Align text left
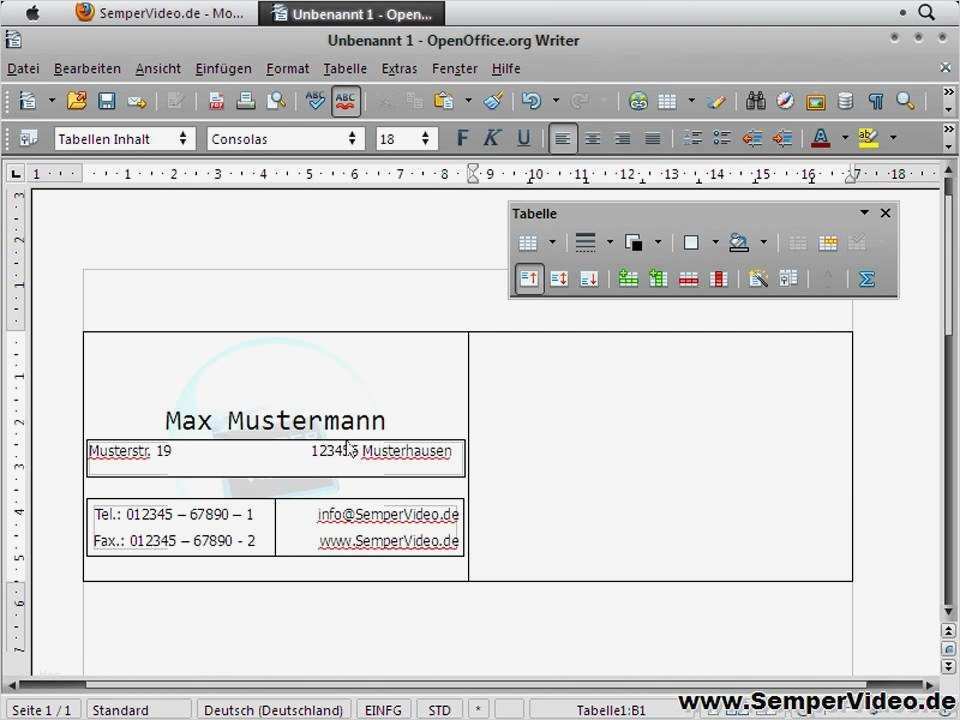This screenshot has height=720, width=960. (x=563, y=139)
